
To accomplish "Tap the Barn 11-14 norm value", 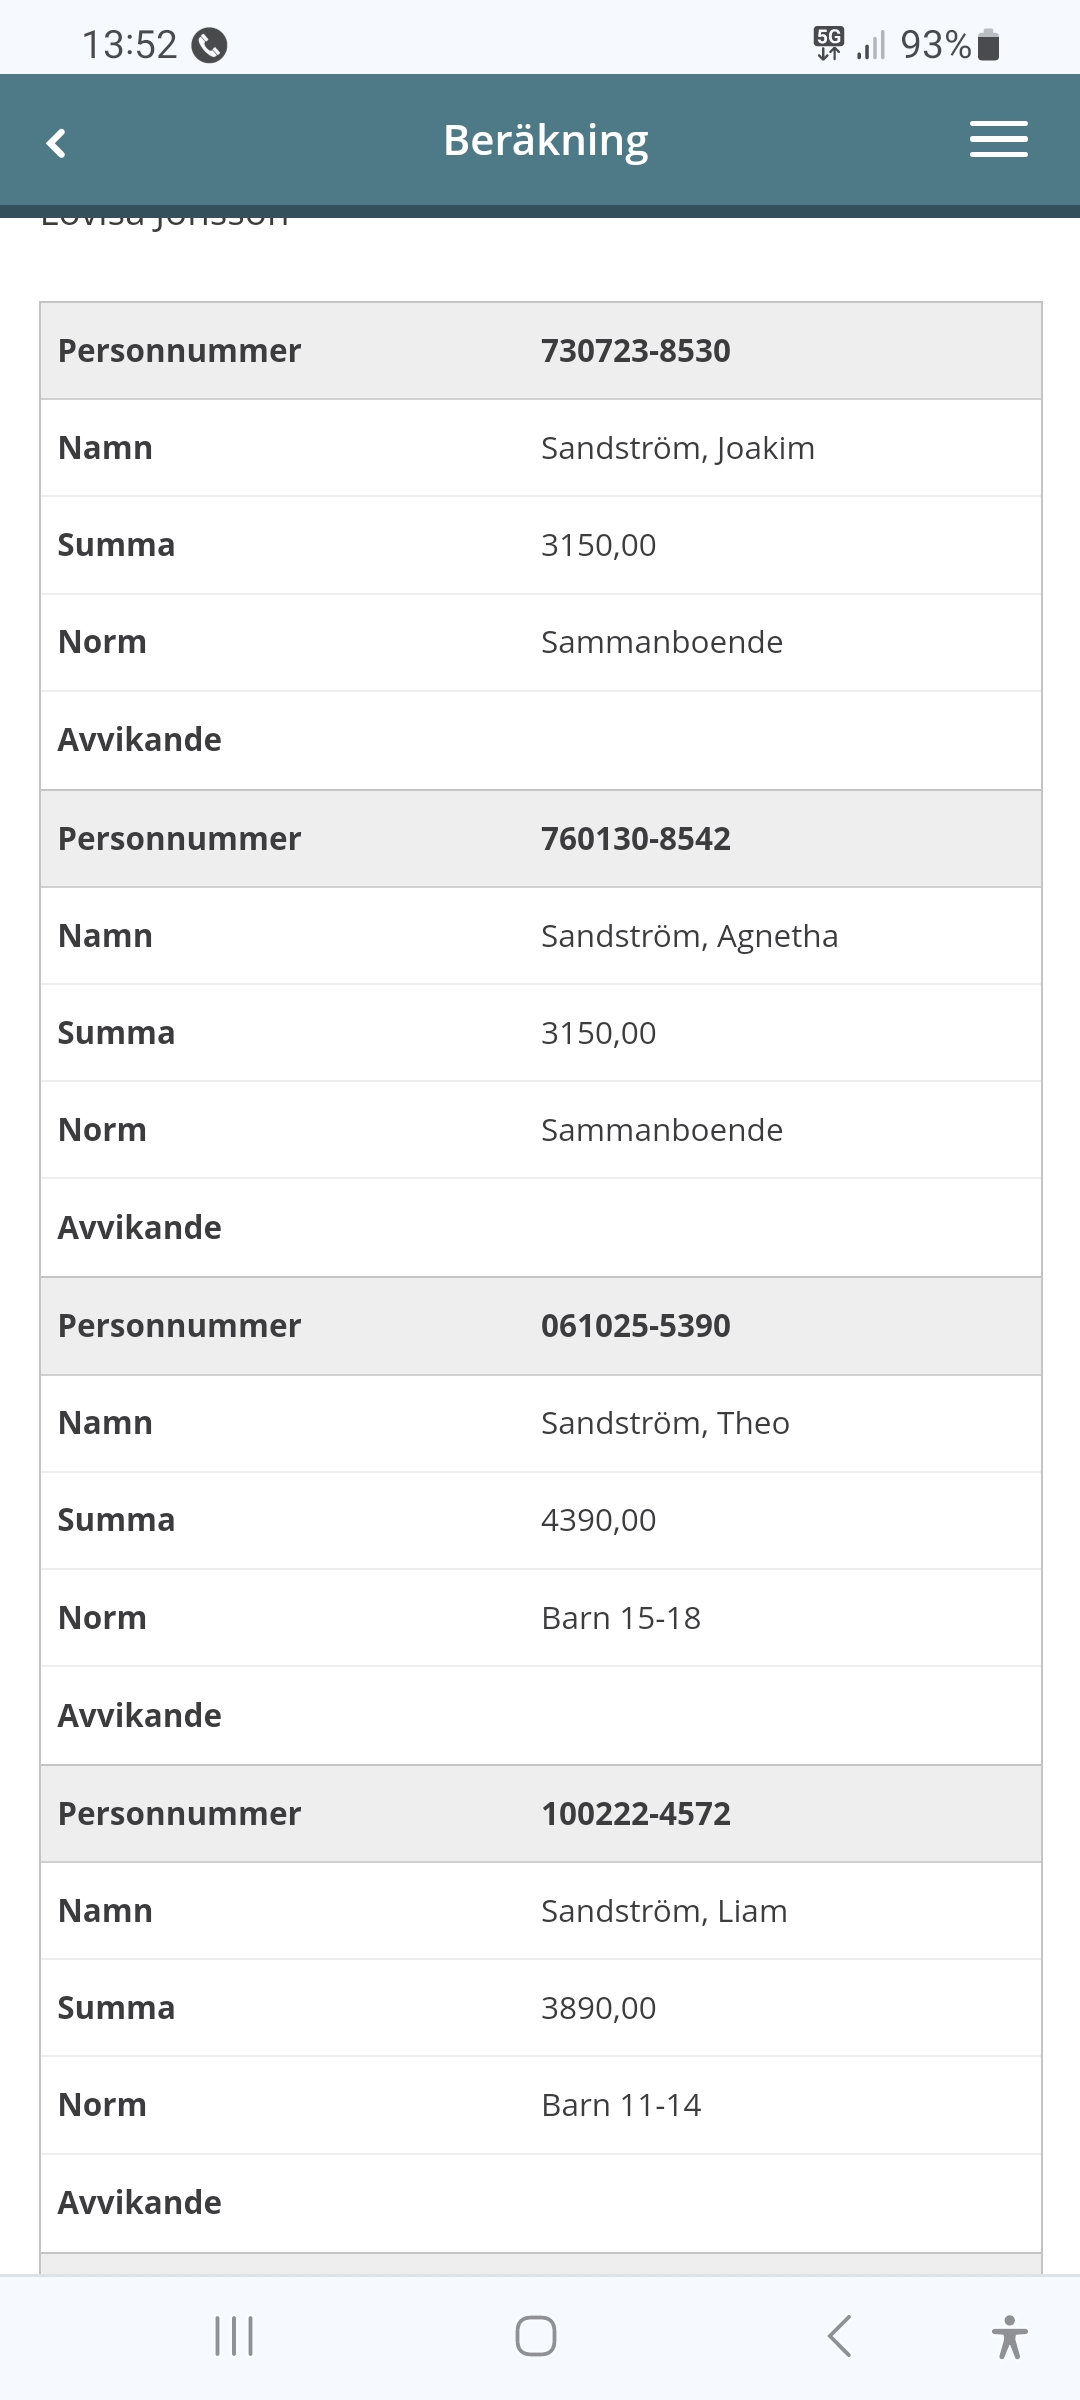I will pyautogui.click(x=620, y=2105).
